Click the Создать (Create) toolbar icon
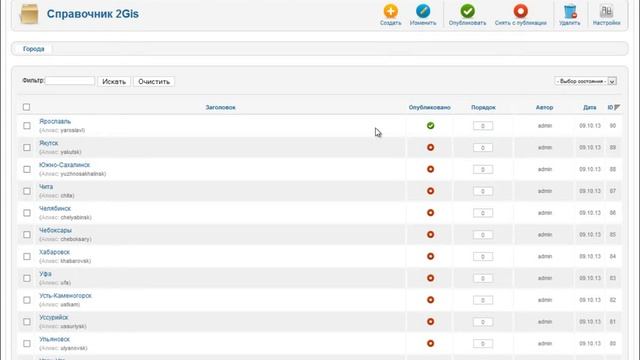The width and height of the screenshot is (640, 360). 391,11
